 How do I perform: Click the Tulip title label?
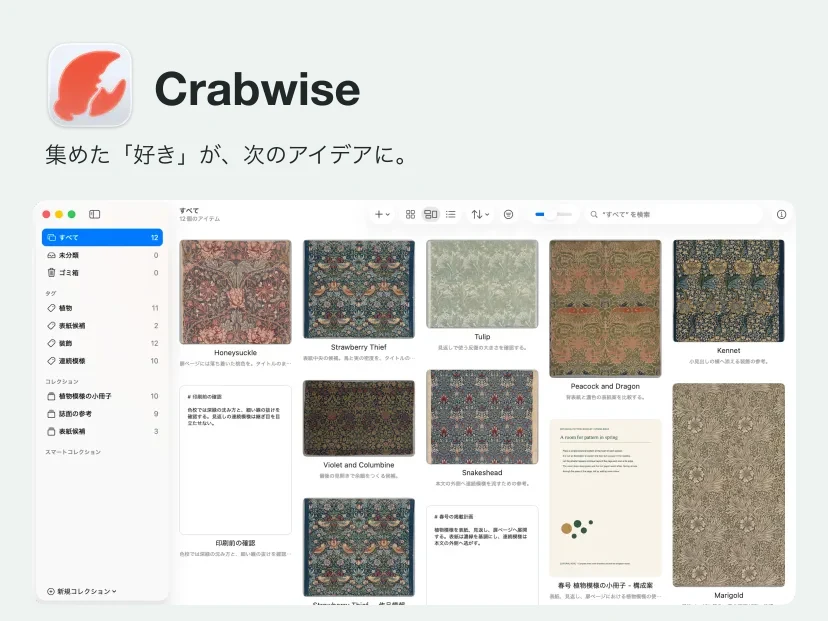click(x=482, y=337)
